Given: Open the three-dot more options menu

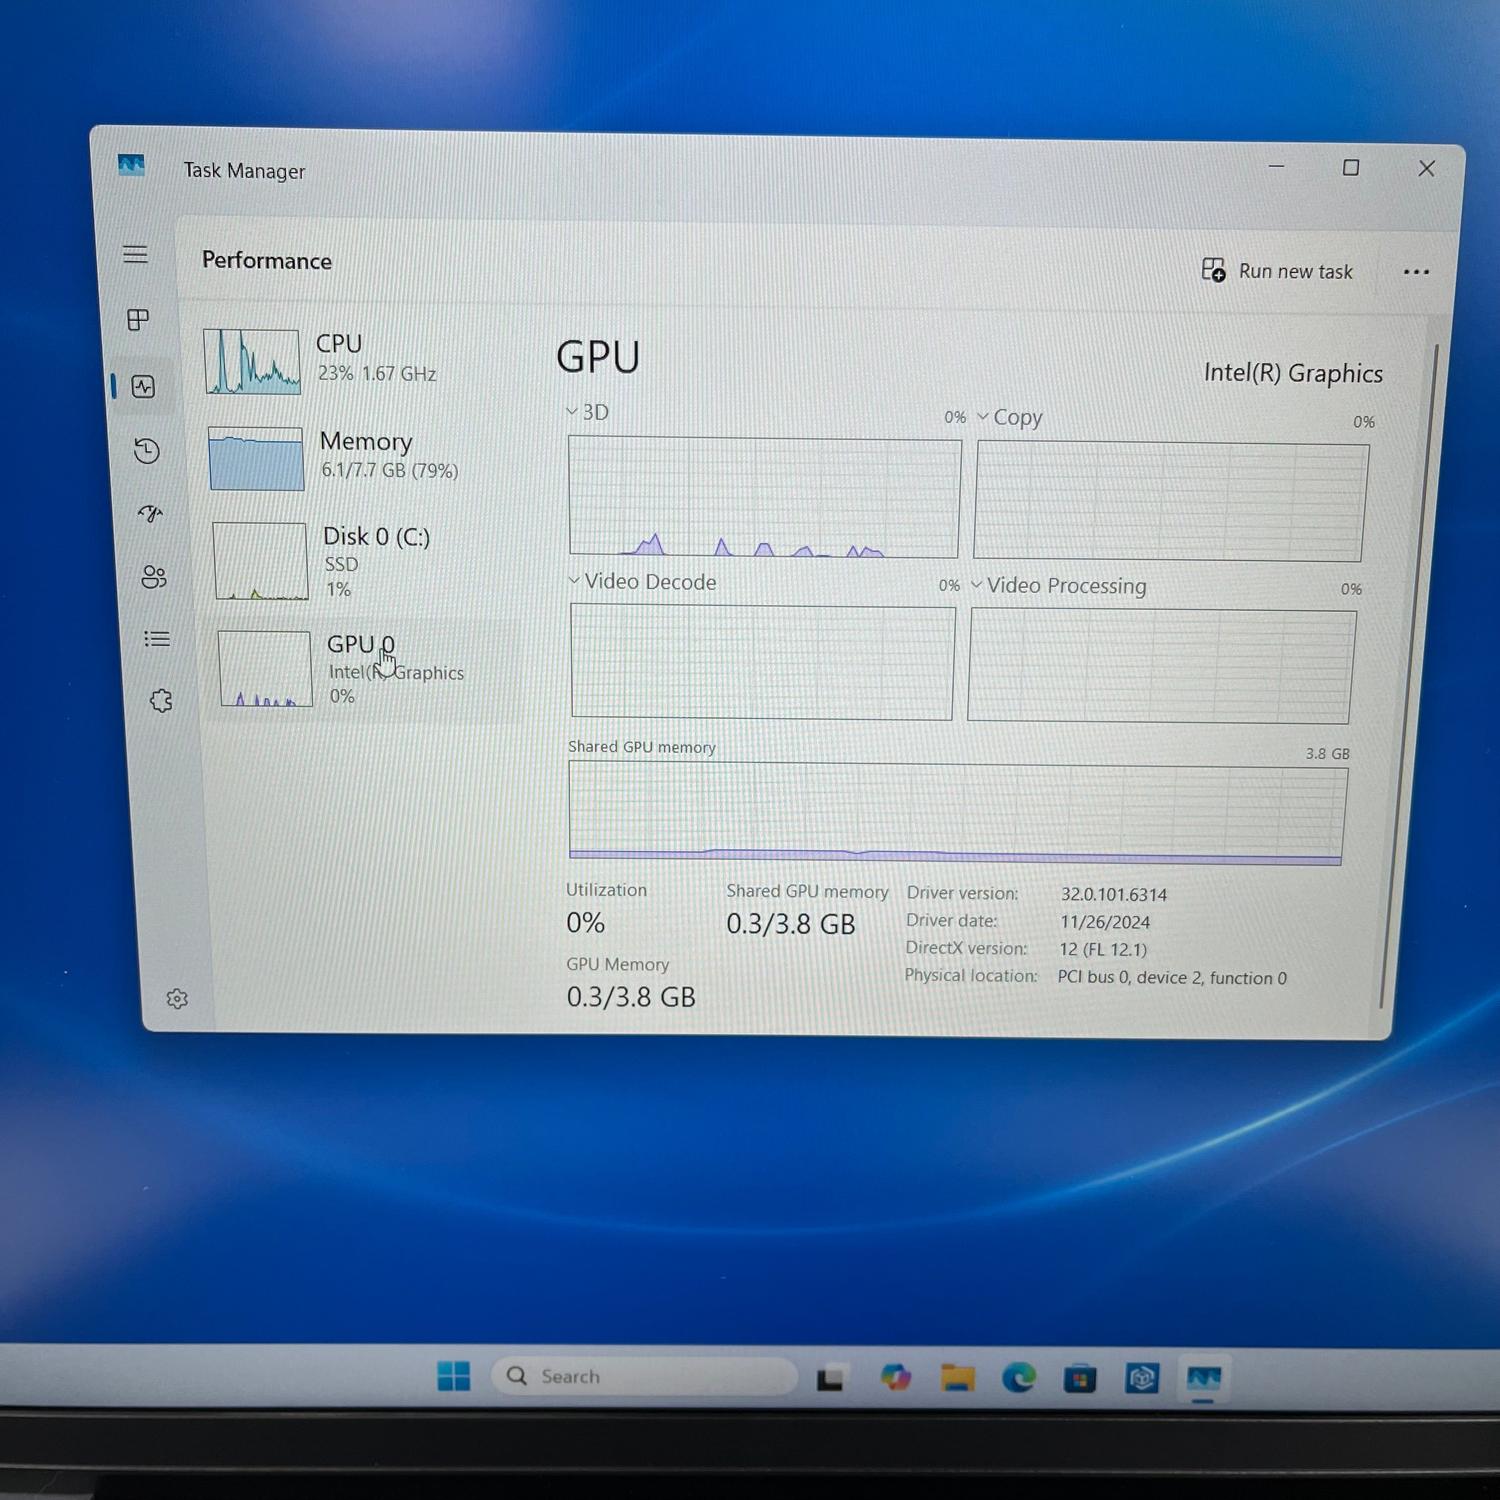Looking at the screenshot, I should pos(1416,272).
